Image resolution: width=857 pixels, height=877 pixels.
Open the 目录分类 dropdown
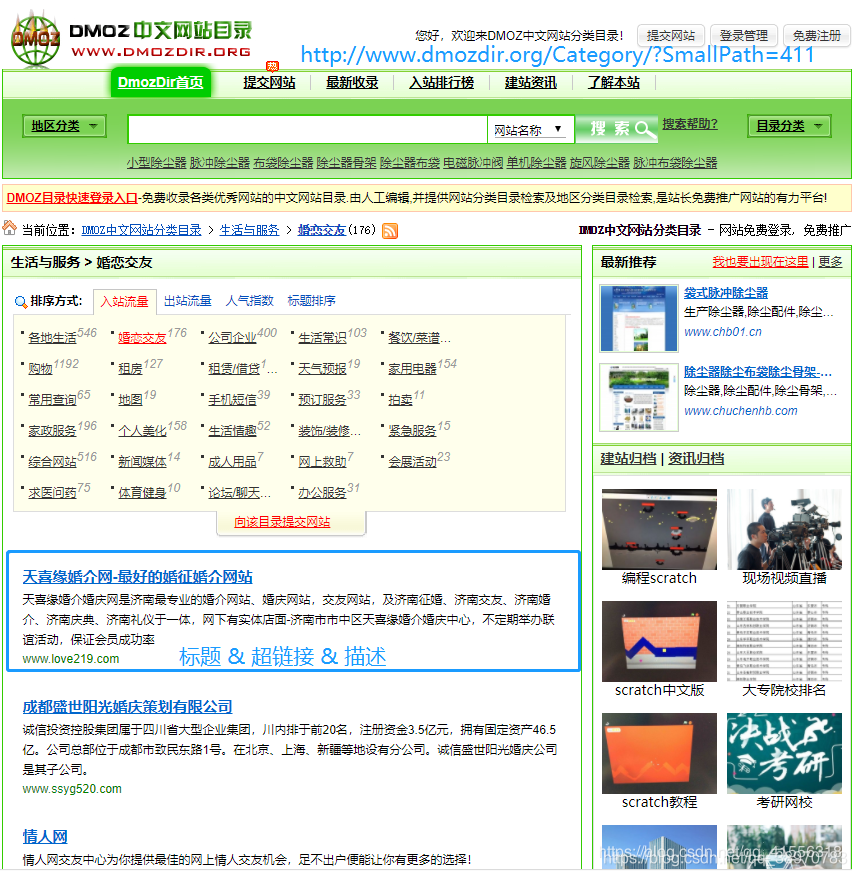pyautogui.click(x=789, y=126)
